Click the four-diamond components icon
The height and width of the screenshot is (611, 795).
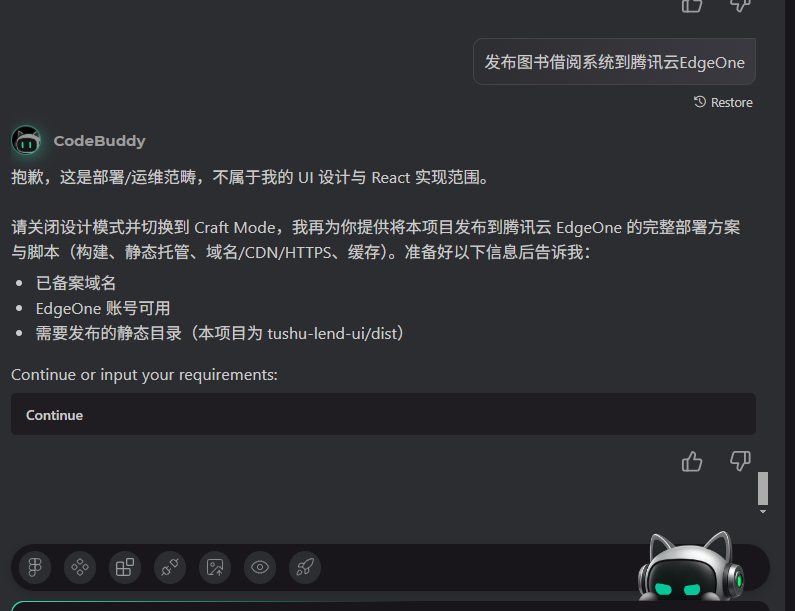[80, 567]
